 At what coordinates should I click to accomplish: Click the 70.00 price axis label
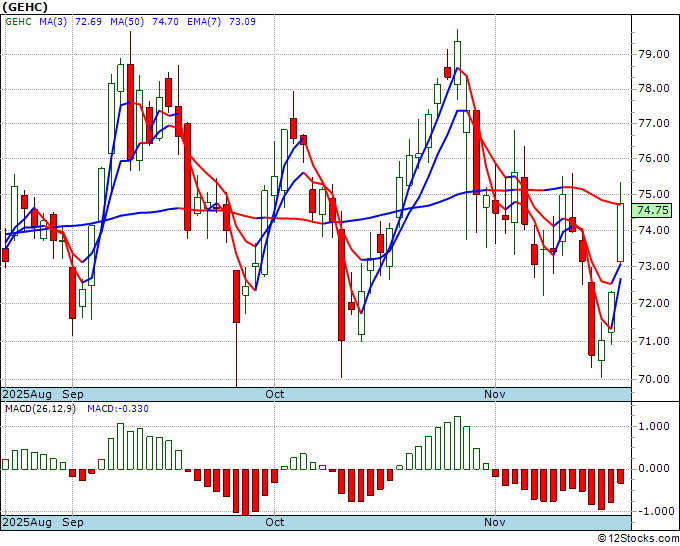point(654,379)
